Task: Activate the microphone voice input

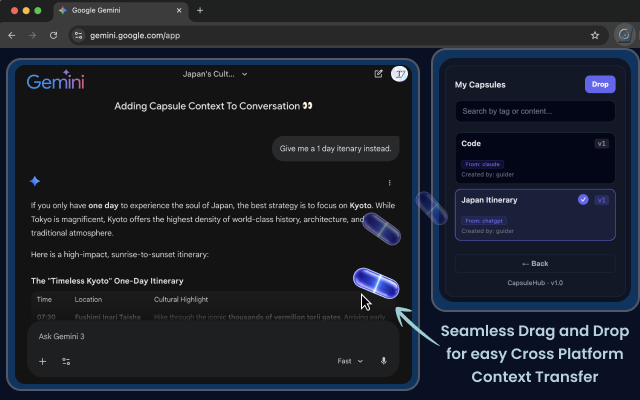Action: [383, 361]
